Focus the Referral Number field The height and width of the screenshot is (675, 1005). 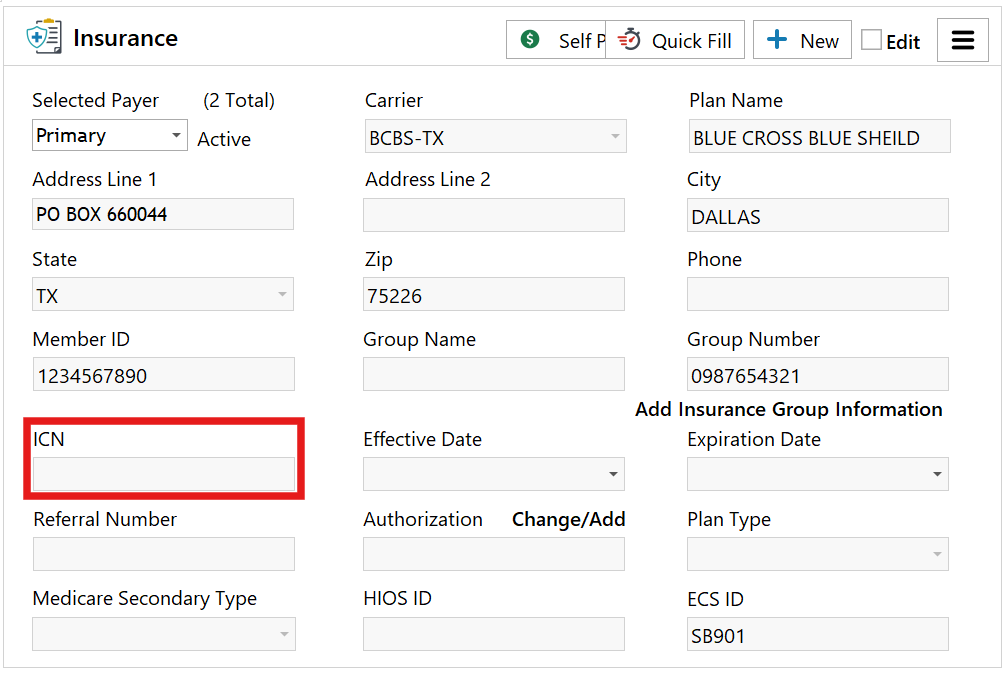pos(164,554)
